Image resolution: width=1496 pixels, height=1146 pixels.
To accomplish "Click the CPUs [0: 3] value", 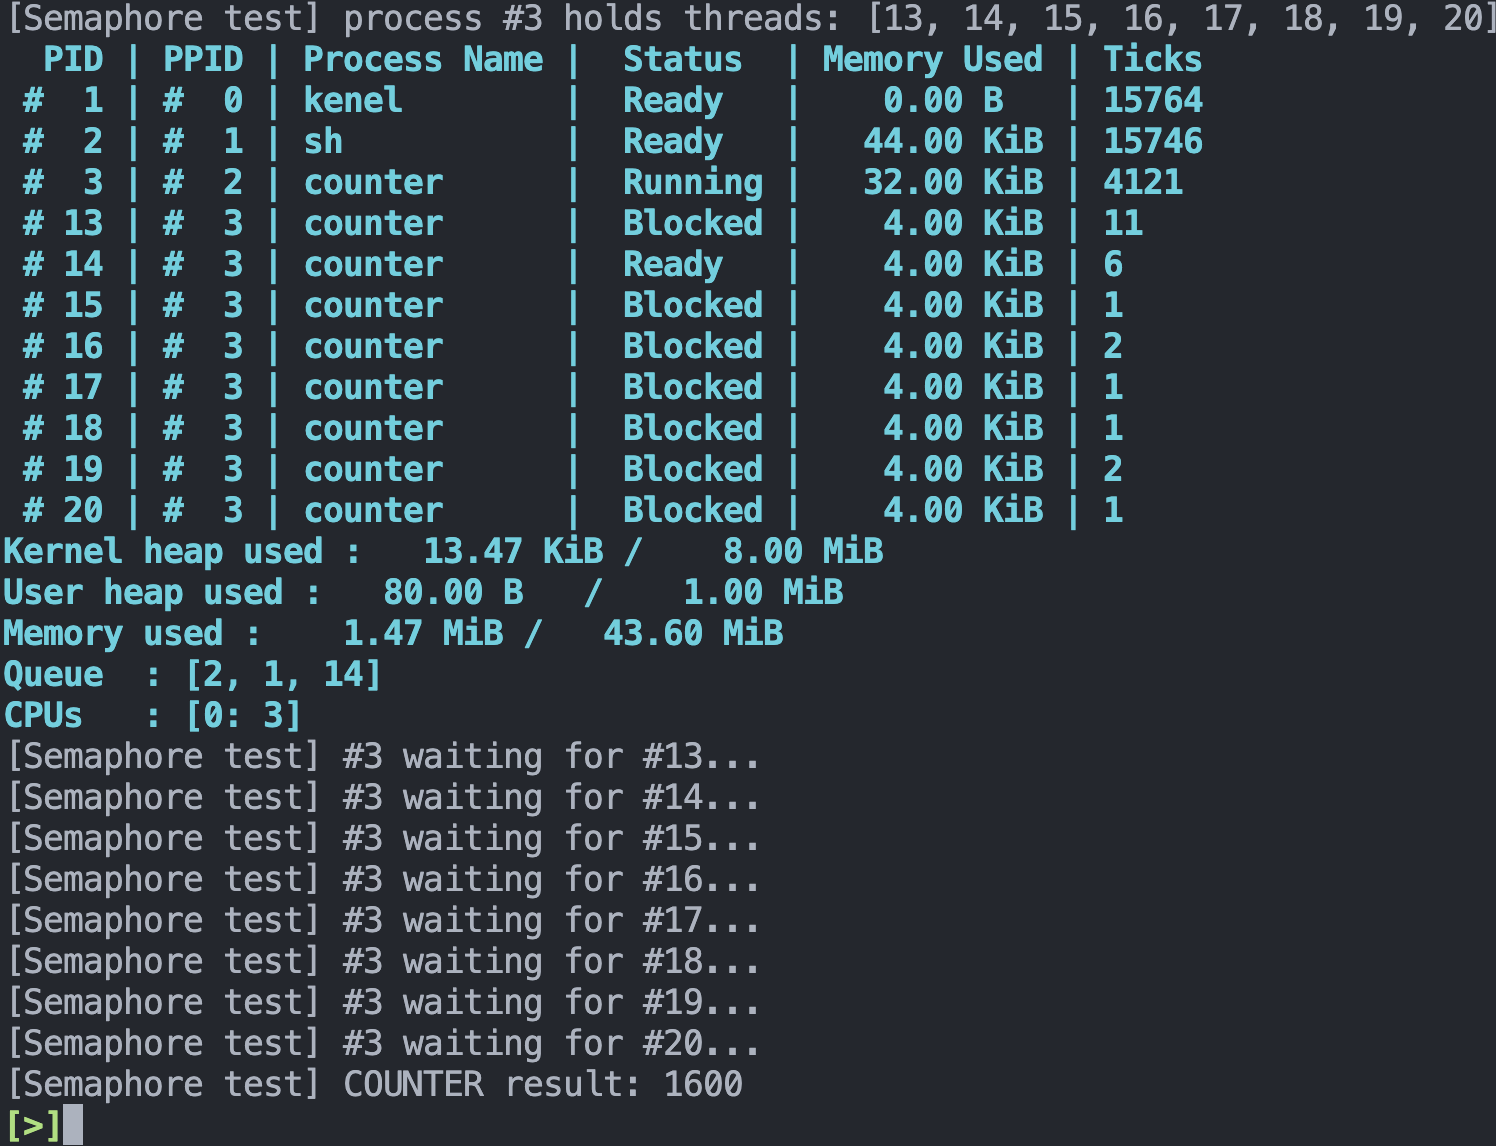I will pos(243,715).
